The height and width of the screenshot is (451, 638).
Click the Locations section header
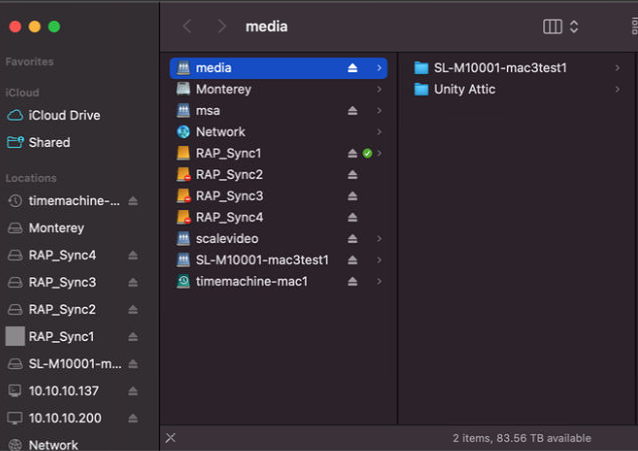pos(31,178)
